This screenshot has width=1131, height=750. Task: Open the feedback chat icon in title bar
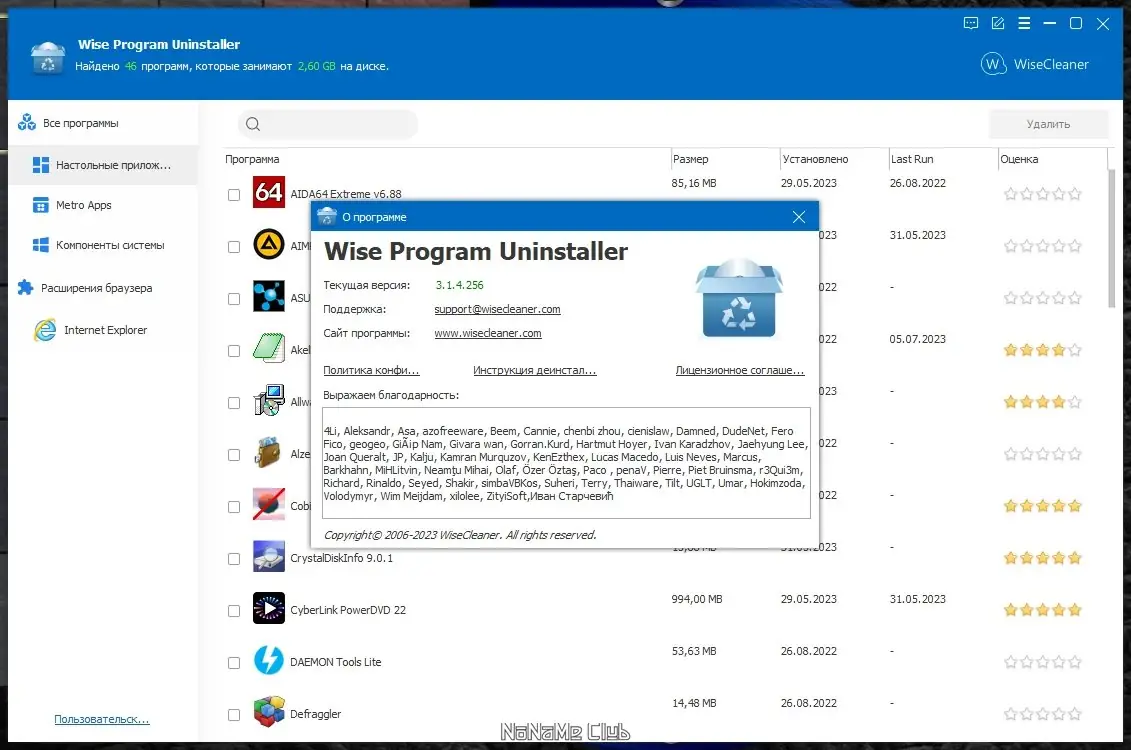971,23
